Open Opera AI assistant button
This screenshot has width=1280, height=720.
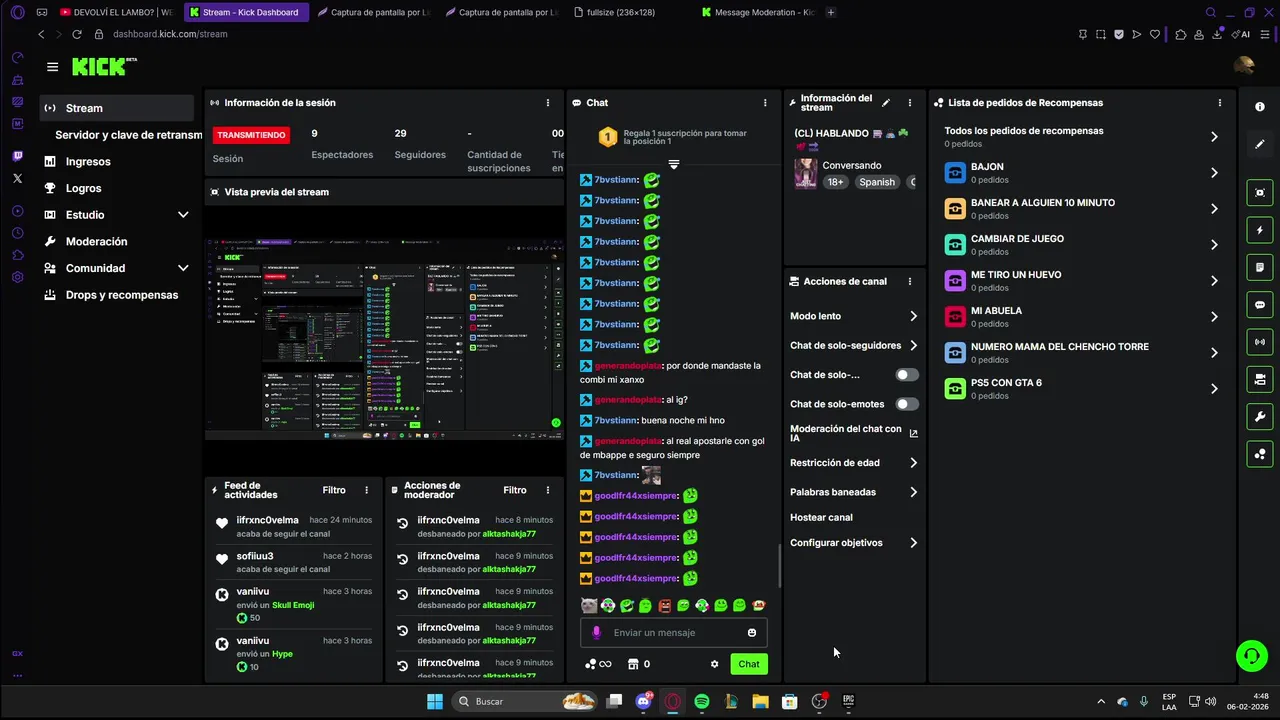1241,34
